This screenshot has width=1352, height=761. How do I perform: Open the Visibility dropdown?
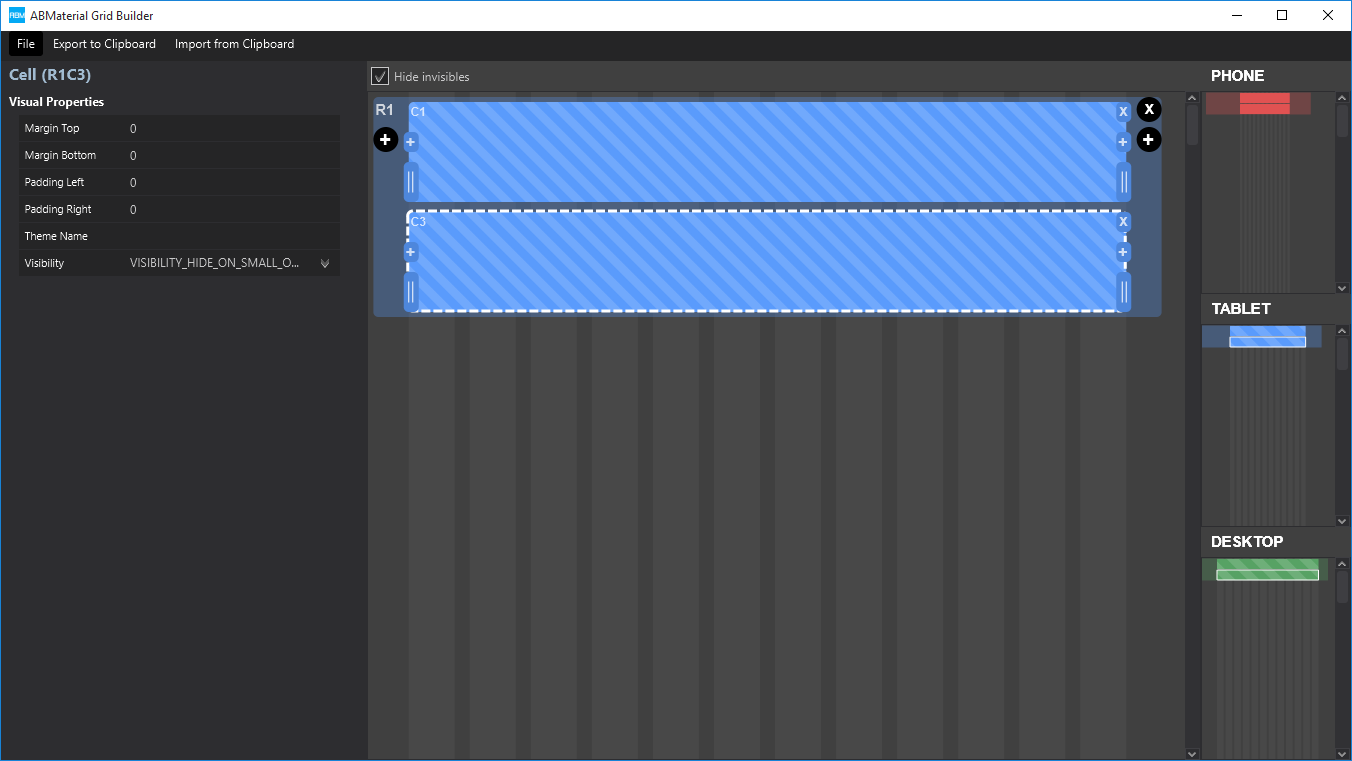coord(324,263)
